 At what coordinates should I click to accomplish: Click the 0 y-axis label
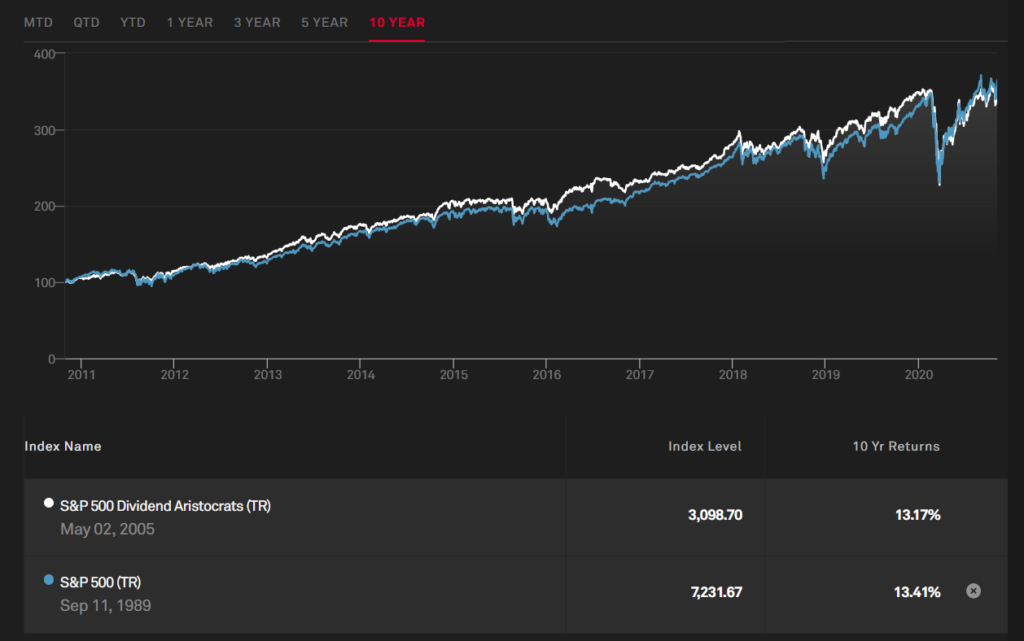point(52,359)
